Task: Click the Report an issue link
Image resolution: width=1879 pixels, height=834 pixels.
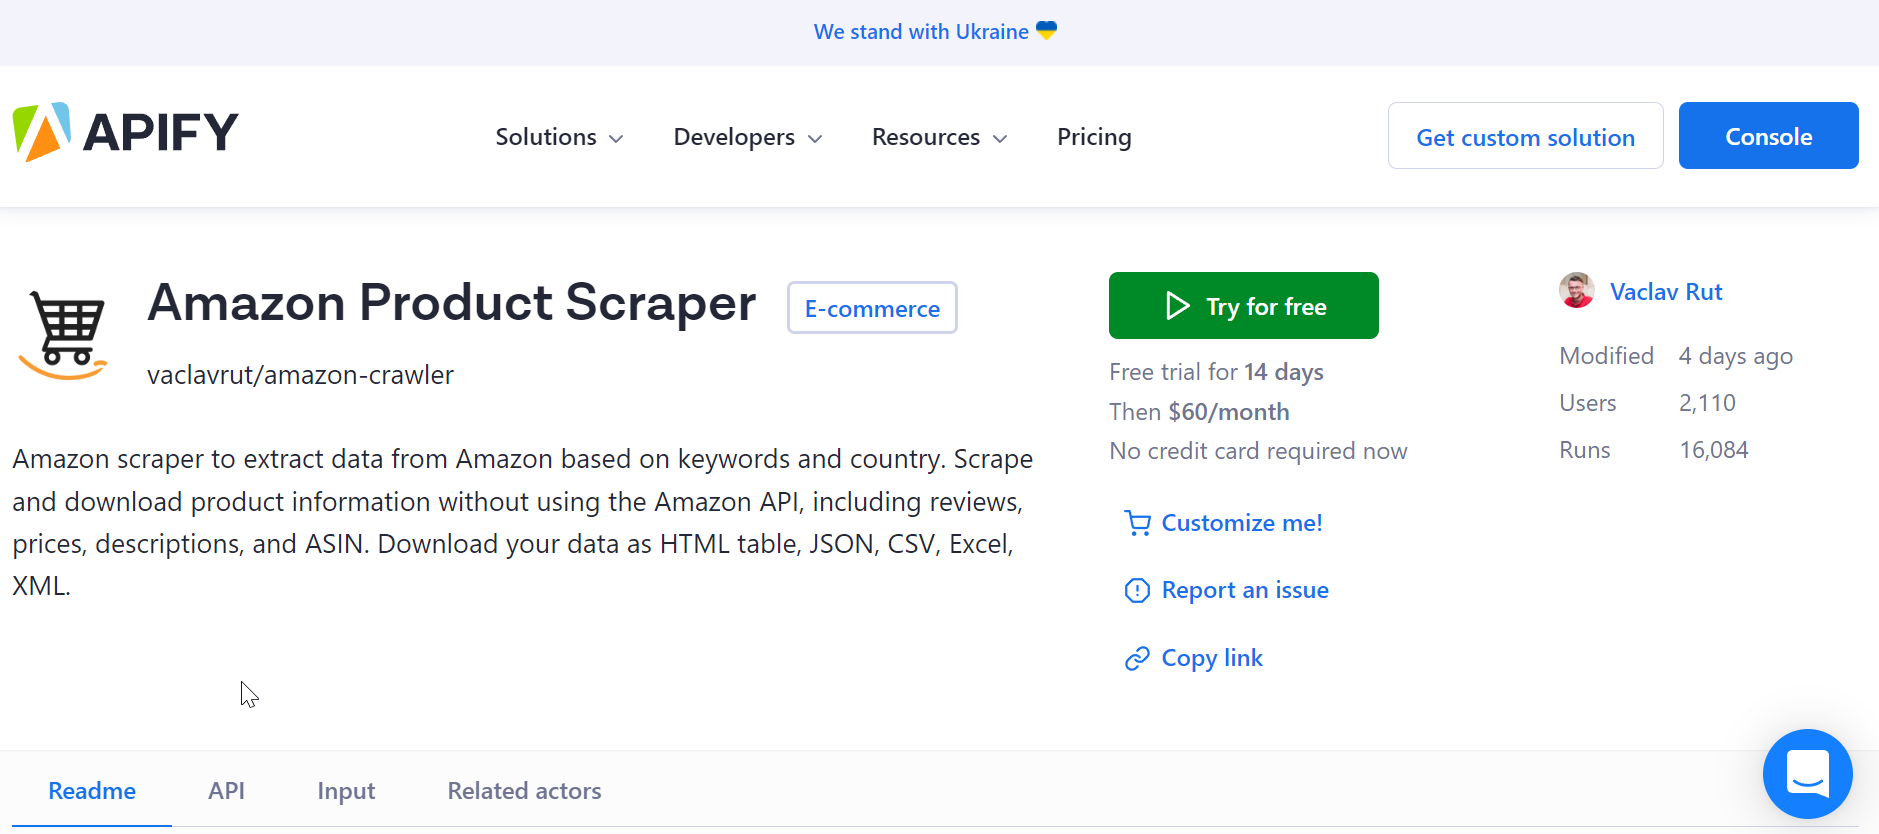Action: [x=1245, y=590]
